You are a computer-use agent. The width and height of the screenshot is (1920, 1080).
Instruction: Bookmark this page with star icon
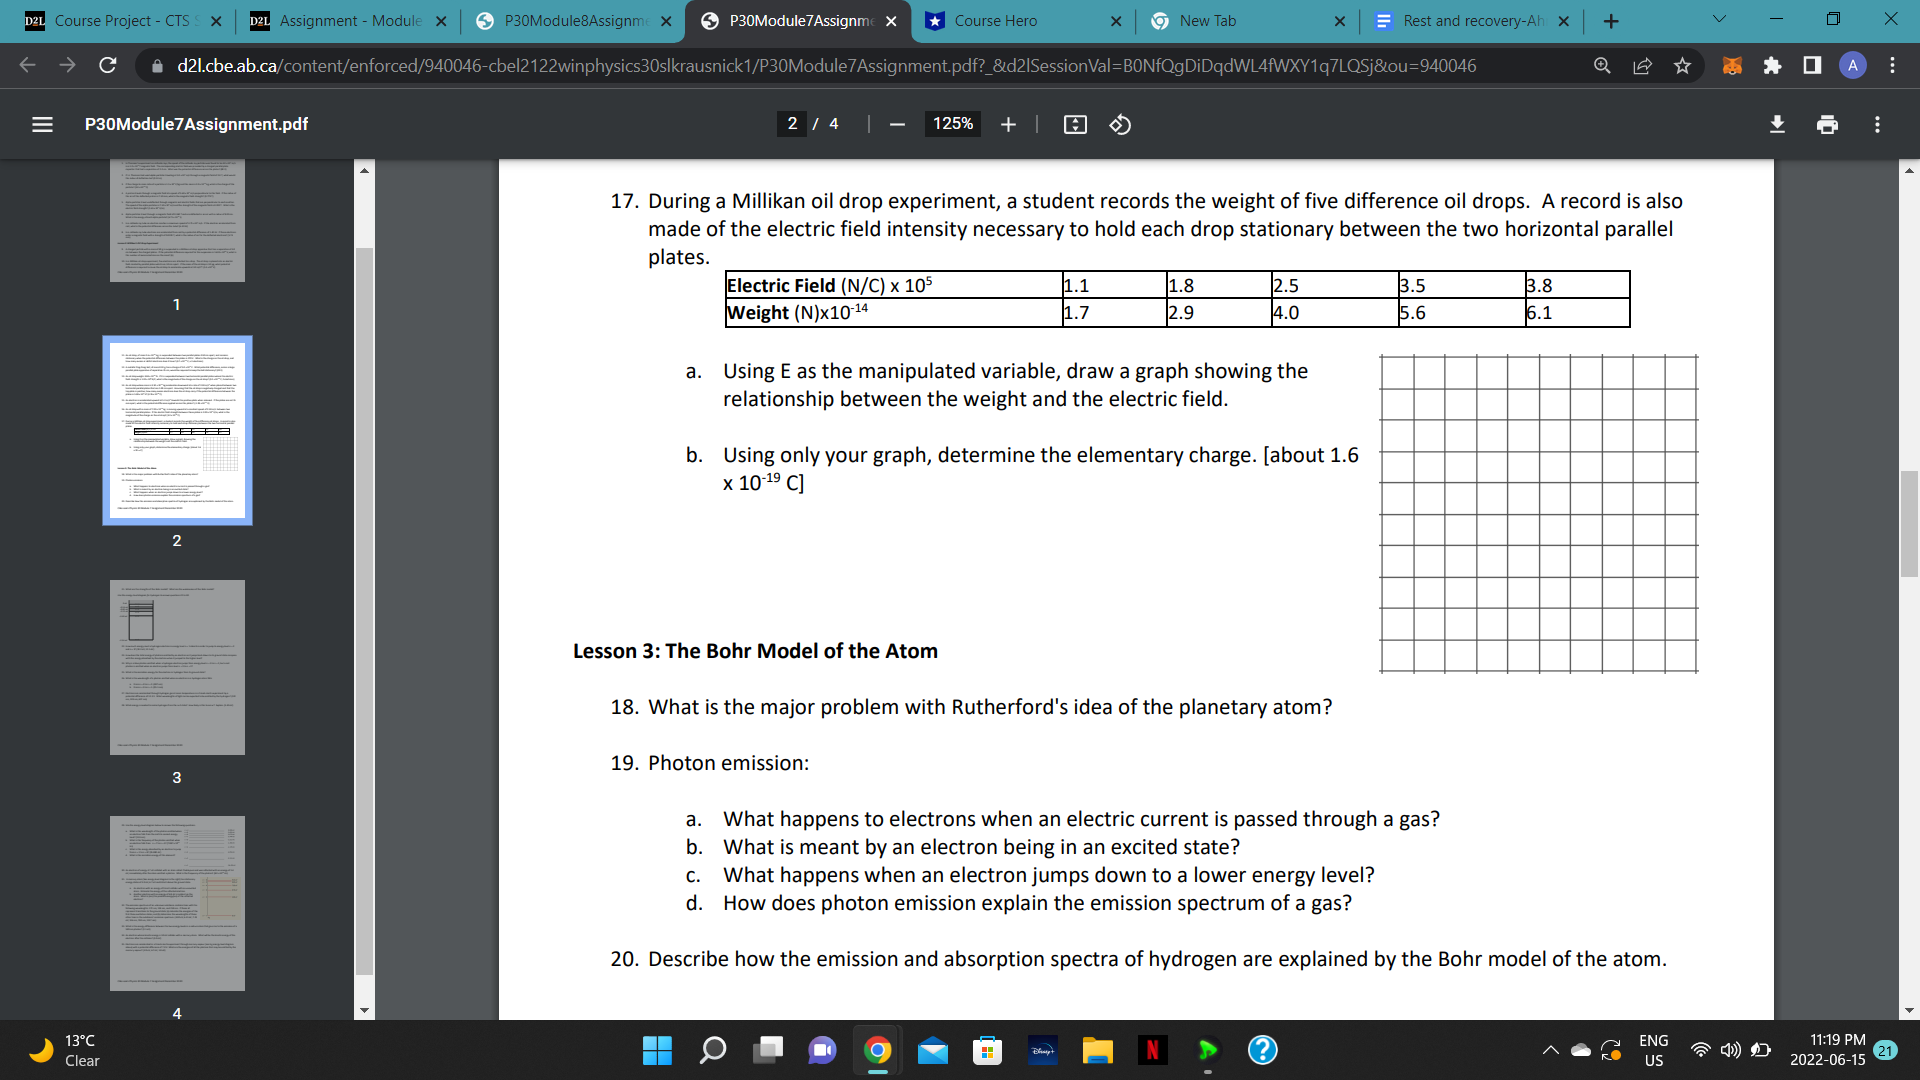coord(1682,65)
